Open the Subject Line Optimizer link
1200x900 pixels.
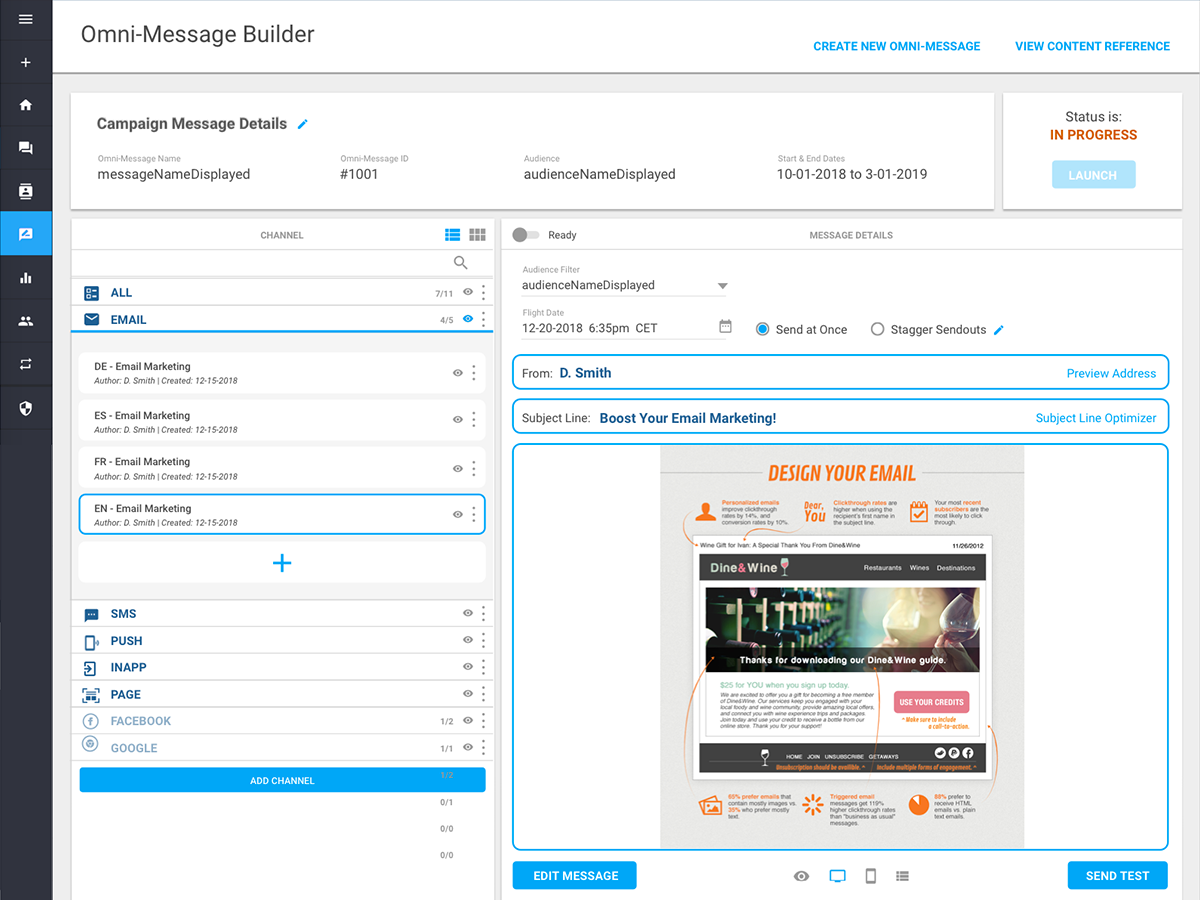(1096, 418)
